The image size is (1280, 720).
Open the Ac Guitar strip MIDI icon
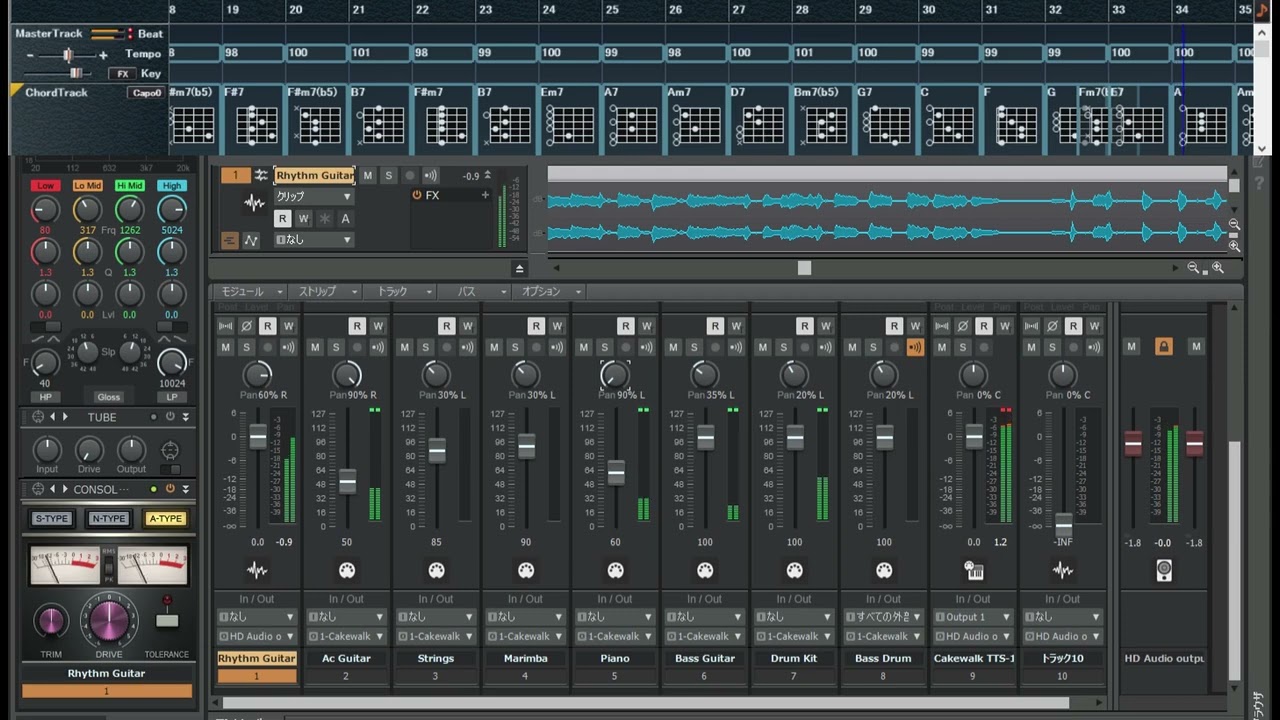[x=347, y=571]
